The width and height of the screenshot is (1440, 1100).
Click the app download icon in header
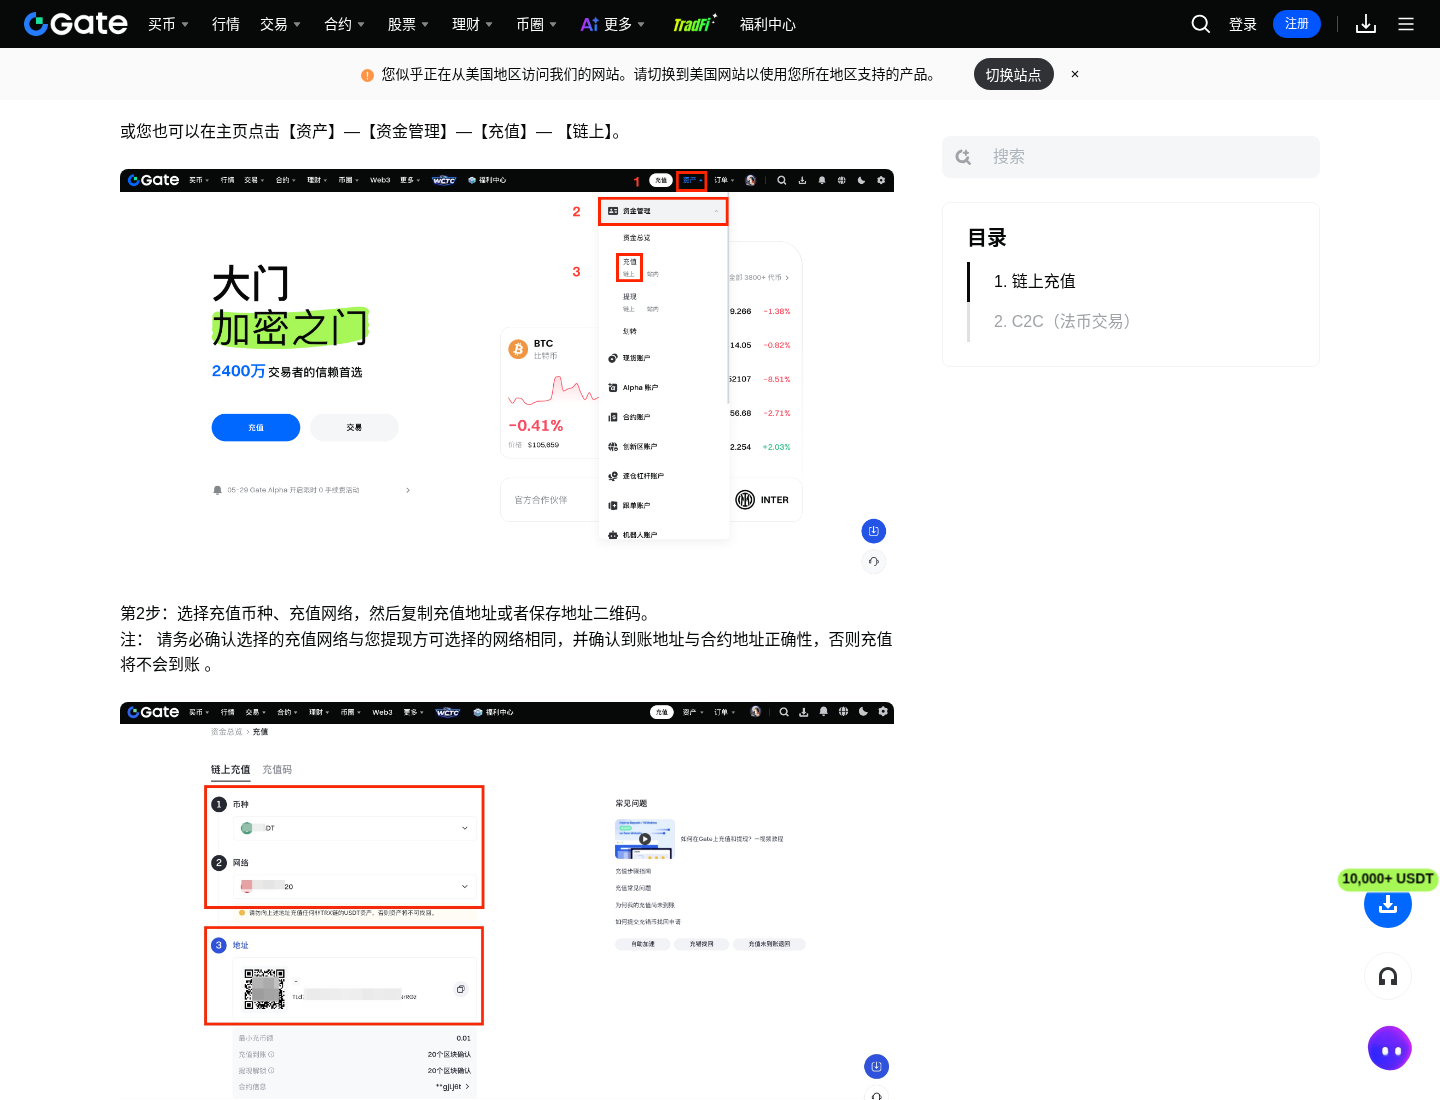pyautogui.click(x=1366, y=24)
